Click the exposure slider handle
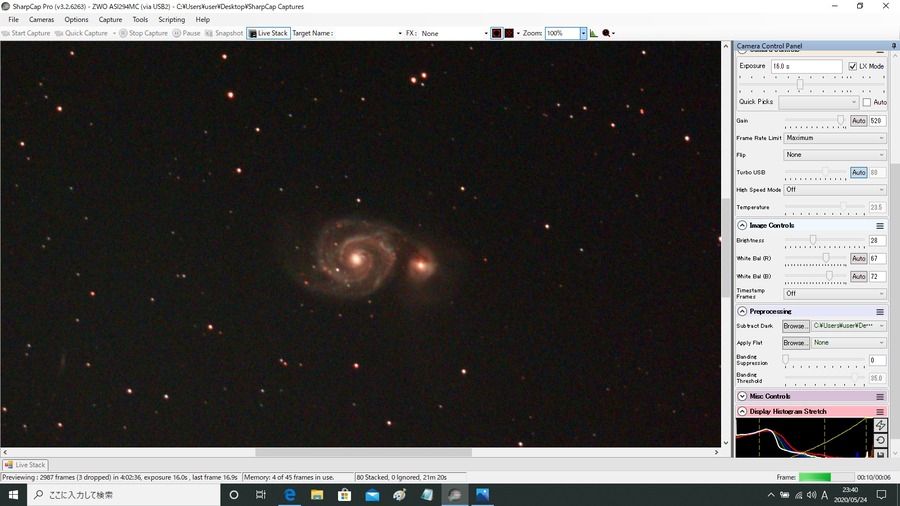 [800, 84]
